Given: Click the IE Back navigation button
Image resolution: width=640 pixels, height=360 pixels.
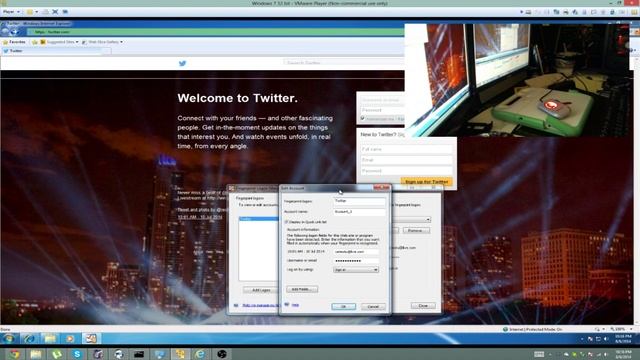Looking at the screenshot, I should pyautogui.click(x=5, y=32).
